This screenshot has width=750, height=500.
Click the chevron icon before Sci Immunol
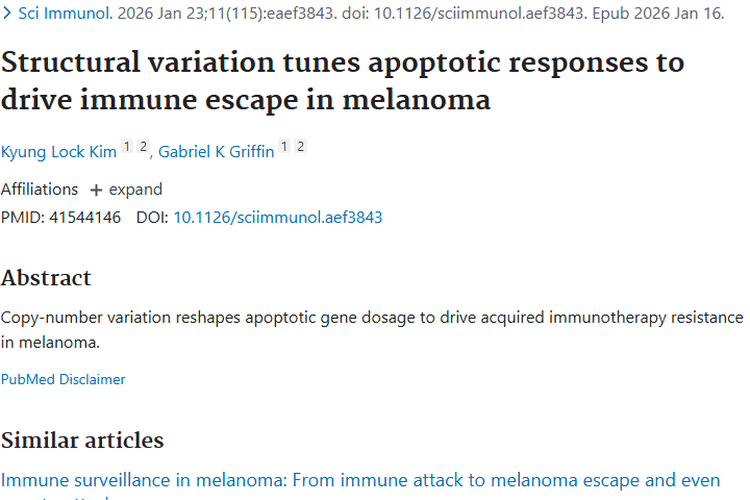(x=7, y=16)
